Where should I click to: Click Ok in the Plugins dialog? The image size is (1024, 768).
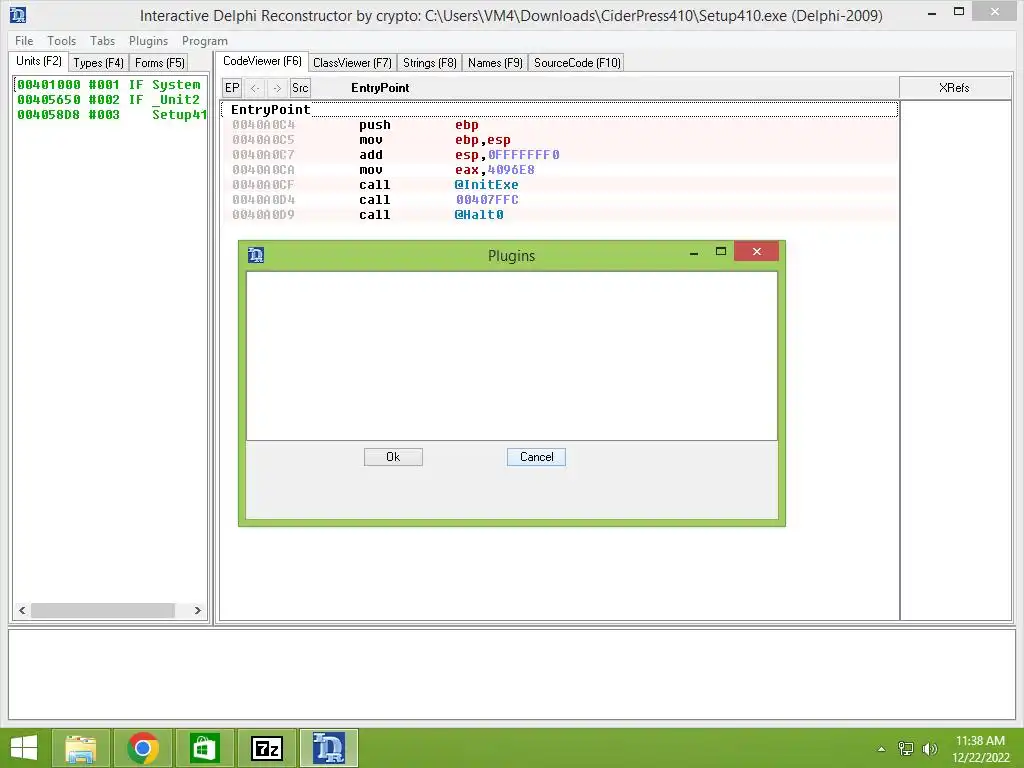(x=393, y=457)
